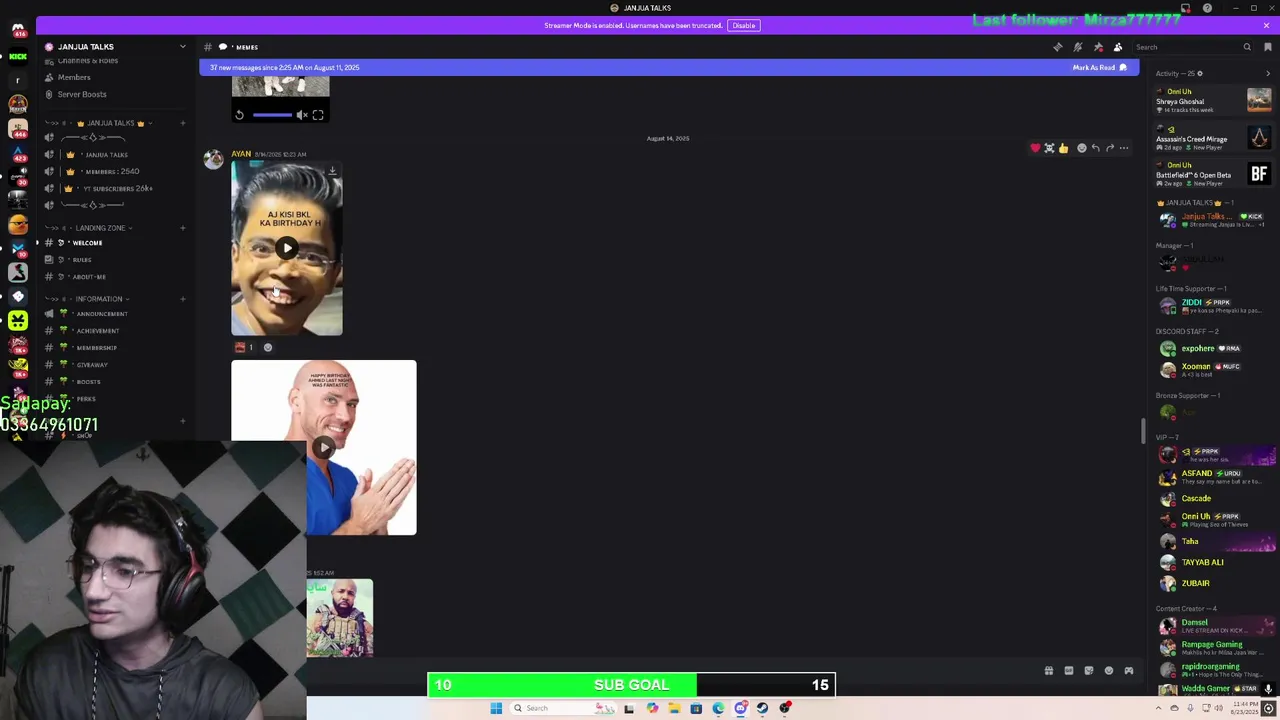Add channel to LANDING ZONE plus icon

click(x=182, y=228)
